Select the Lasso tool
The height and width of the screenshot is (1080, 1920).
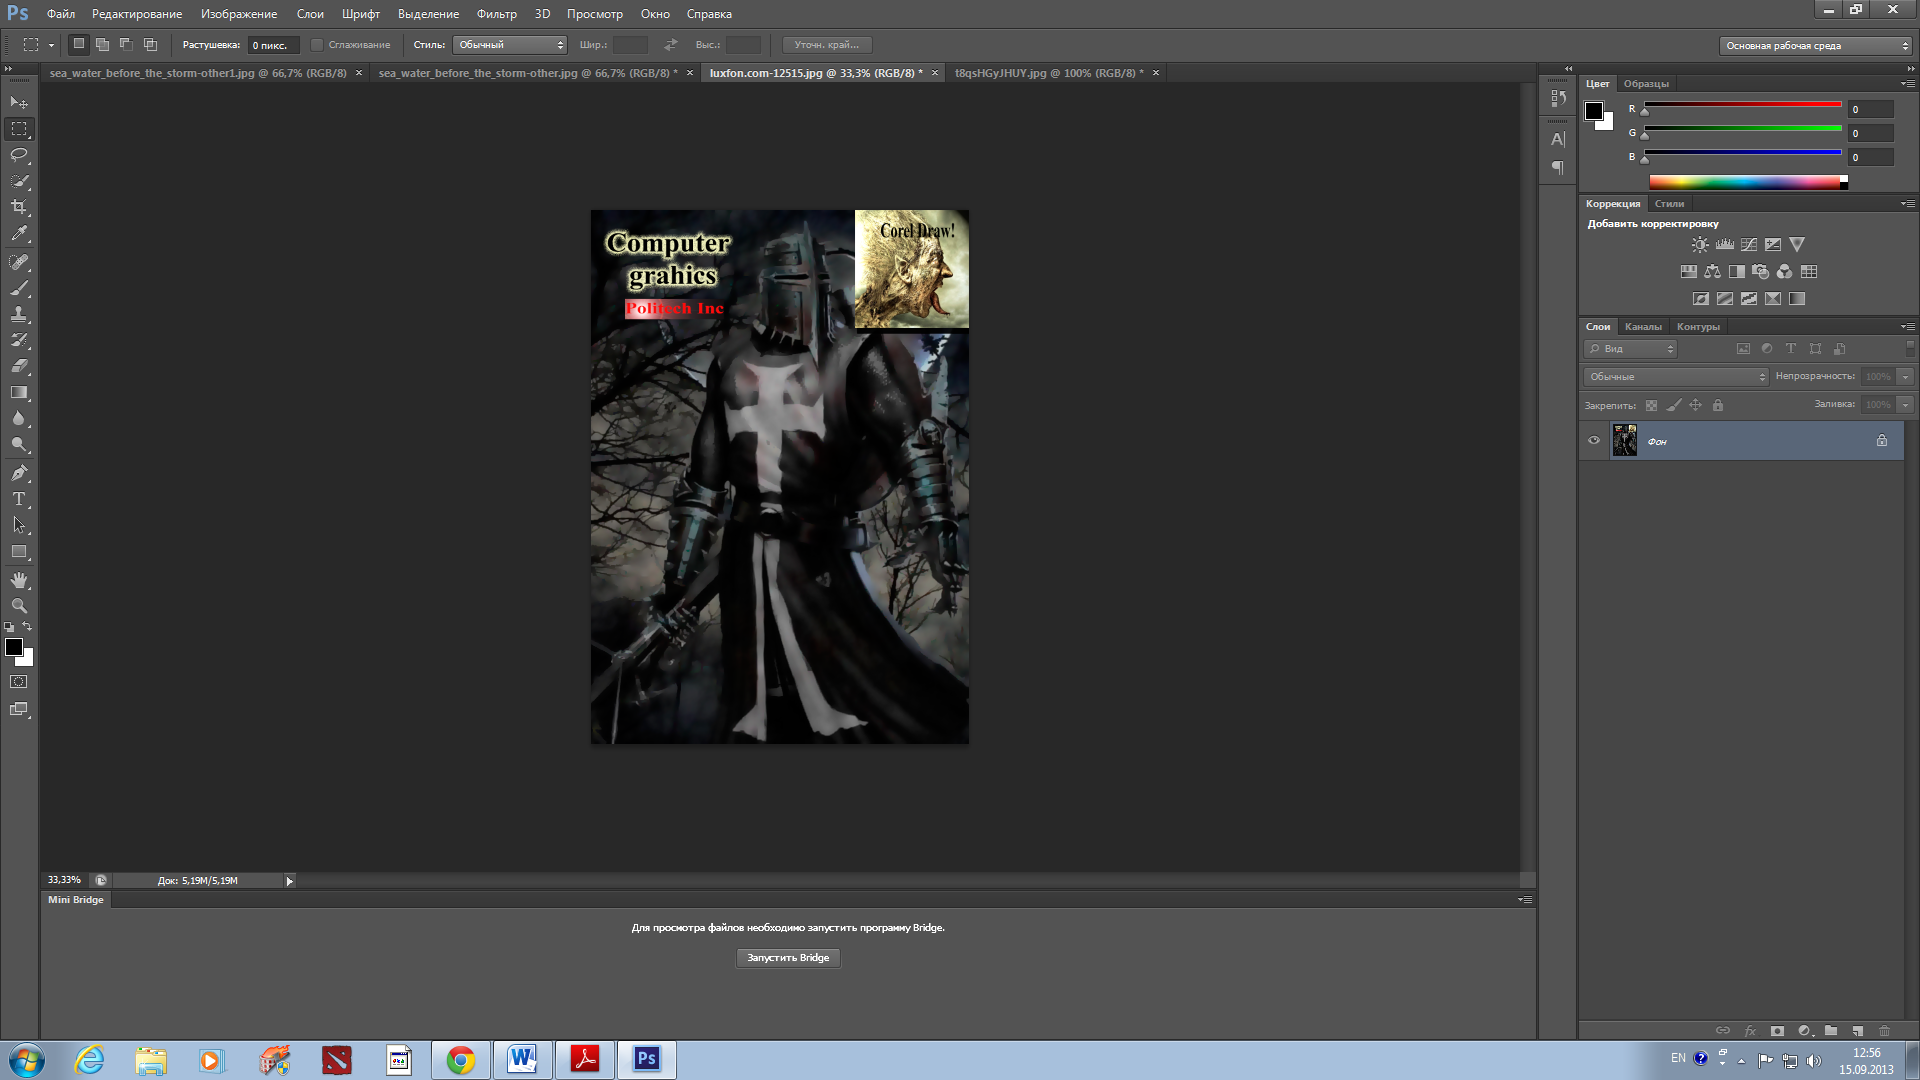coord(19,155)
